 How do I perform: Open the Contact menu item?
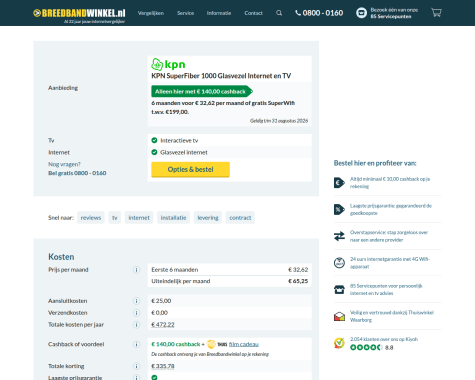pyautogui.click(x=253, y=13)
